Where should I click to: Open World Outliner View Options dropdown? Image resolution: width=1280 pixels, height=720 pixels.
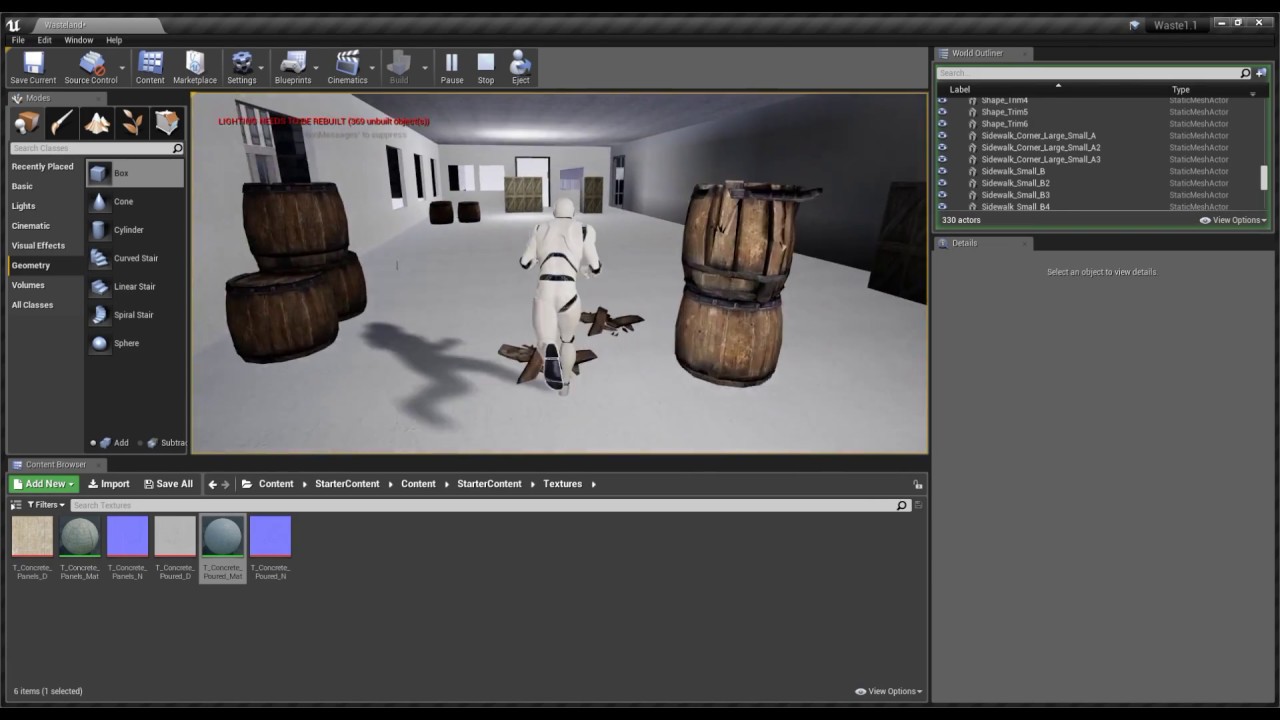(1233, 220)
